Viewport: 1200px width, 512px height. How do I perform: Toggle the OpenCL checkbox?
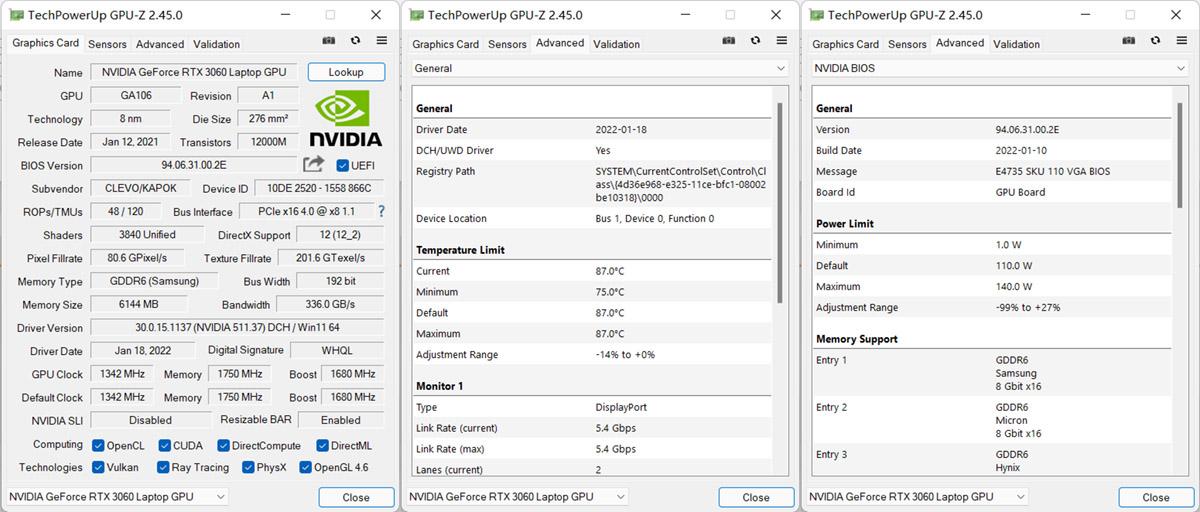(98, 446)
